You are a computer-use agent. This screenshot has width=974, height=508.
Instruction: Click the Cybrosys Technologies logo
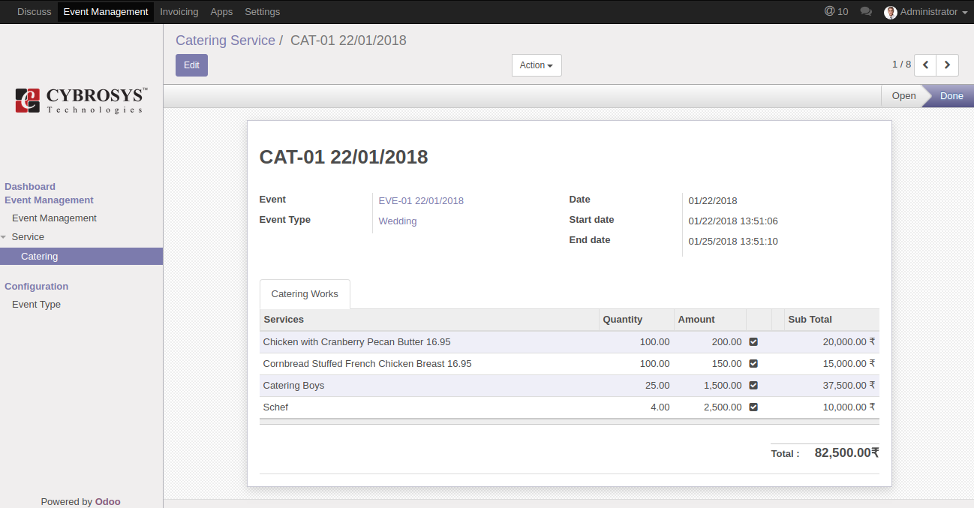(x=81, y=100)
